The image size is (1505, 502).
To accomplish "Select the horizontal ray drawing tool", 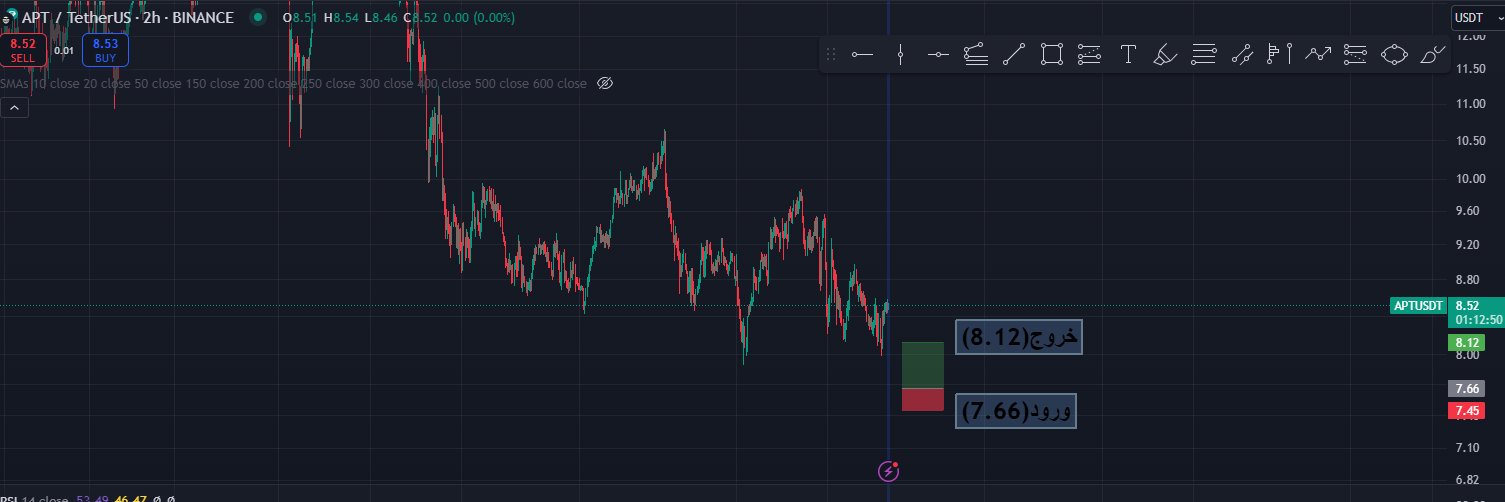I will pyautogui.click(x=862, y=55).
